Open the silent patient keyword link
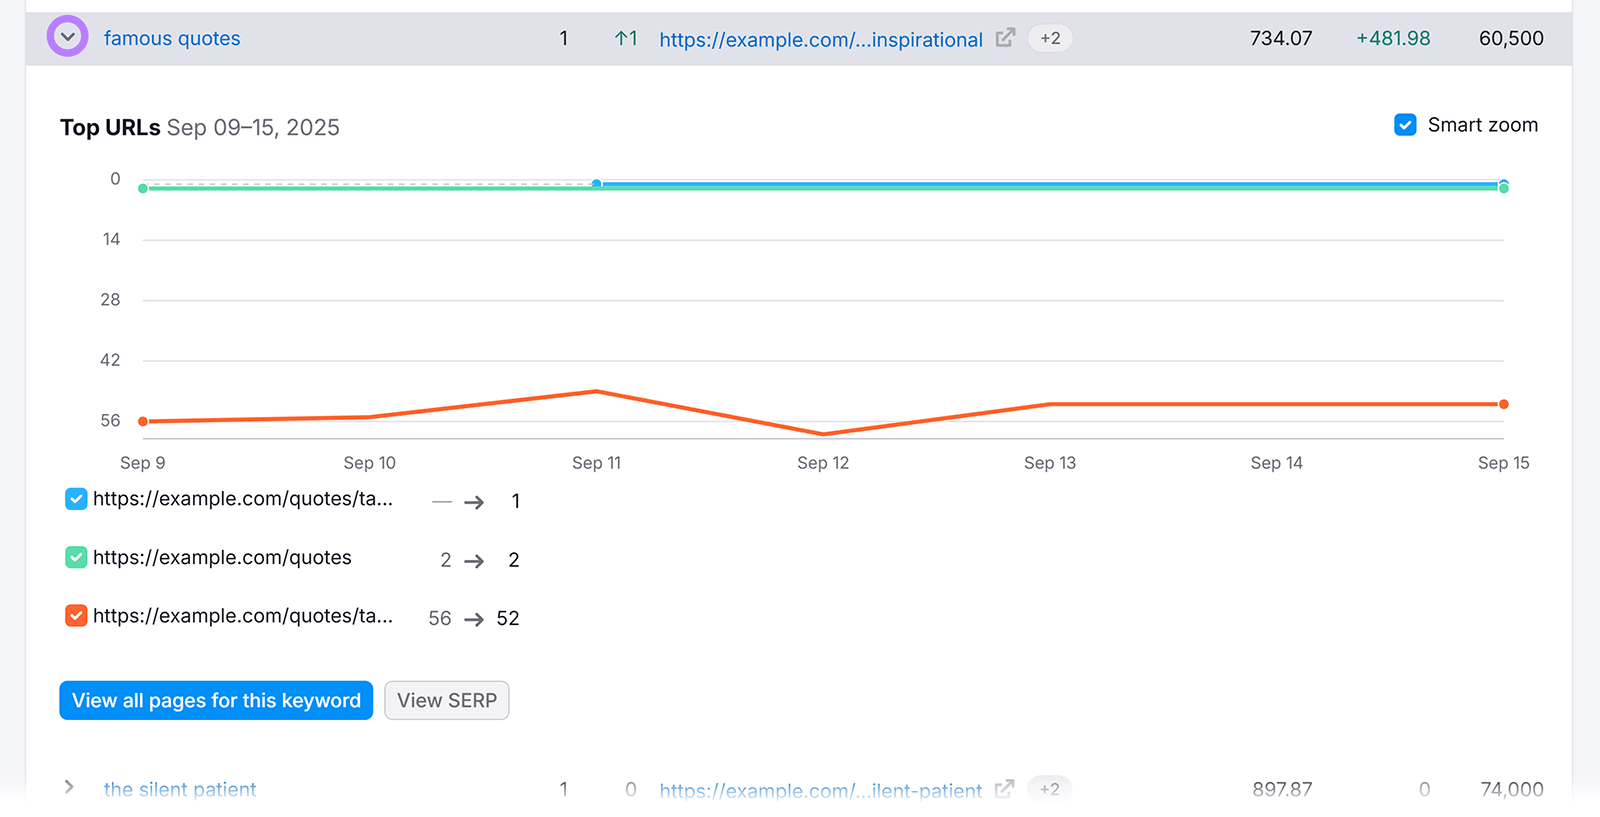The height and width of the screenshot is (817, 1600). pyautogui.click(x=180, y=789)
